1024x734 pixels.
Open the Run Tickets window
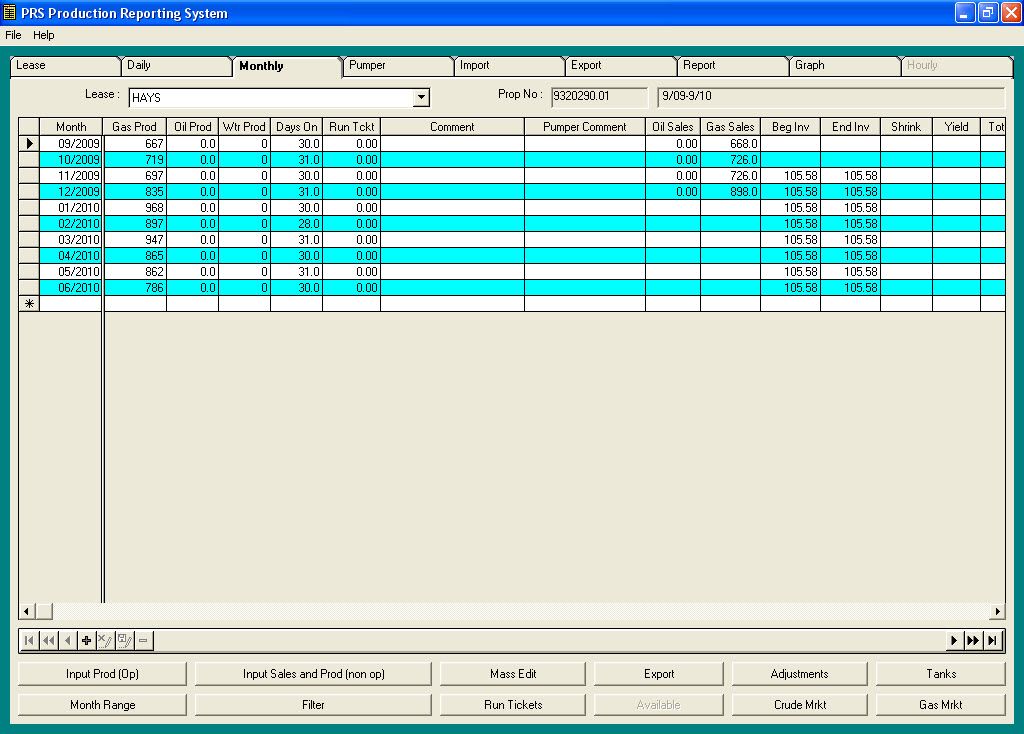512,704
